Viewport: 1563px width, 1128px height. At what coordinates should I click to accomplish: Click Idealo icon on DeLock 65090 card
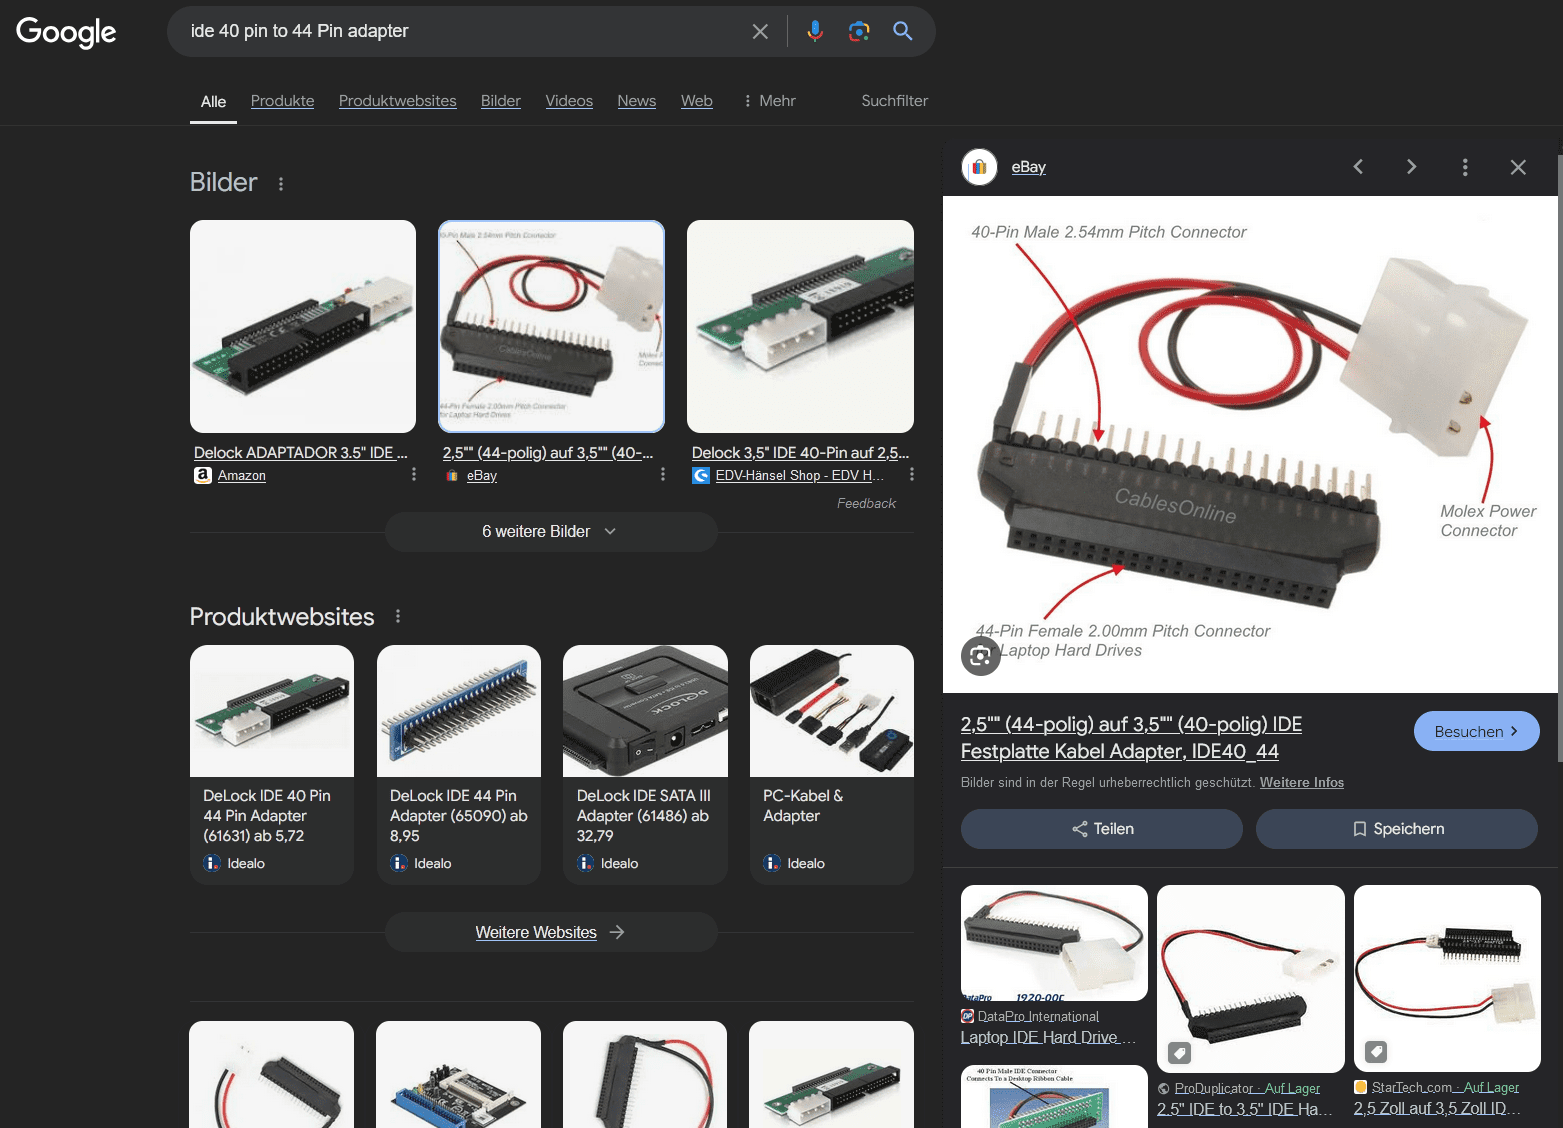coord(399,863)
